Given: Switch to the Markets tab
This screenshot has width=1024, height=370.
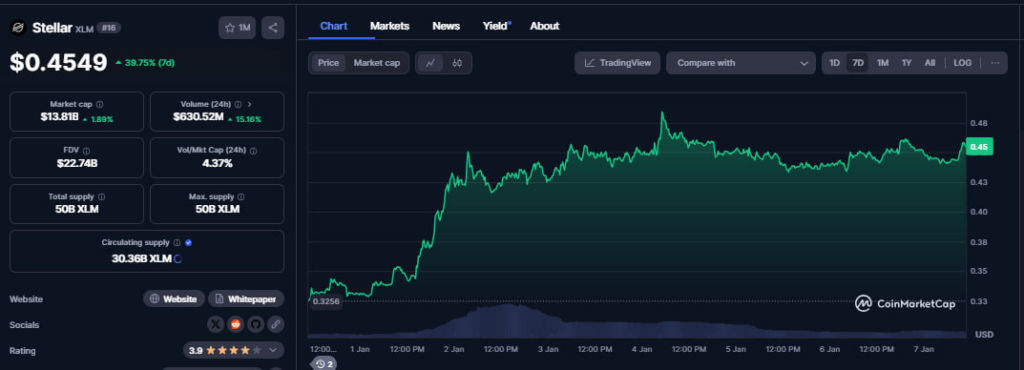Looking at the screenshot, I should pyautogui.click(x=389, y=26).
